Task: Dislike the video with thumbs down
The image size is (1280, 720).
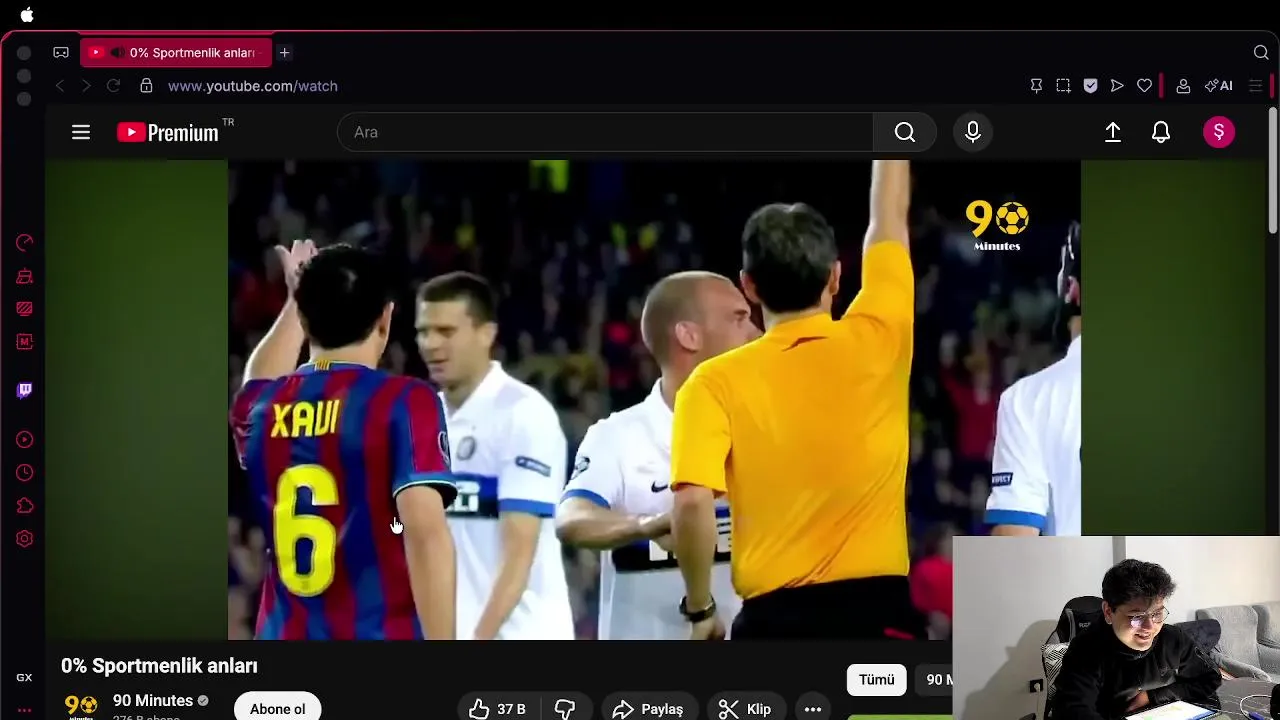Action: pyautogui.click(x=566, y=708)
